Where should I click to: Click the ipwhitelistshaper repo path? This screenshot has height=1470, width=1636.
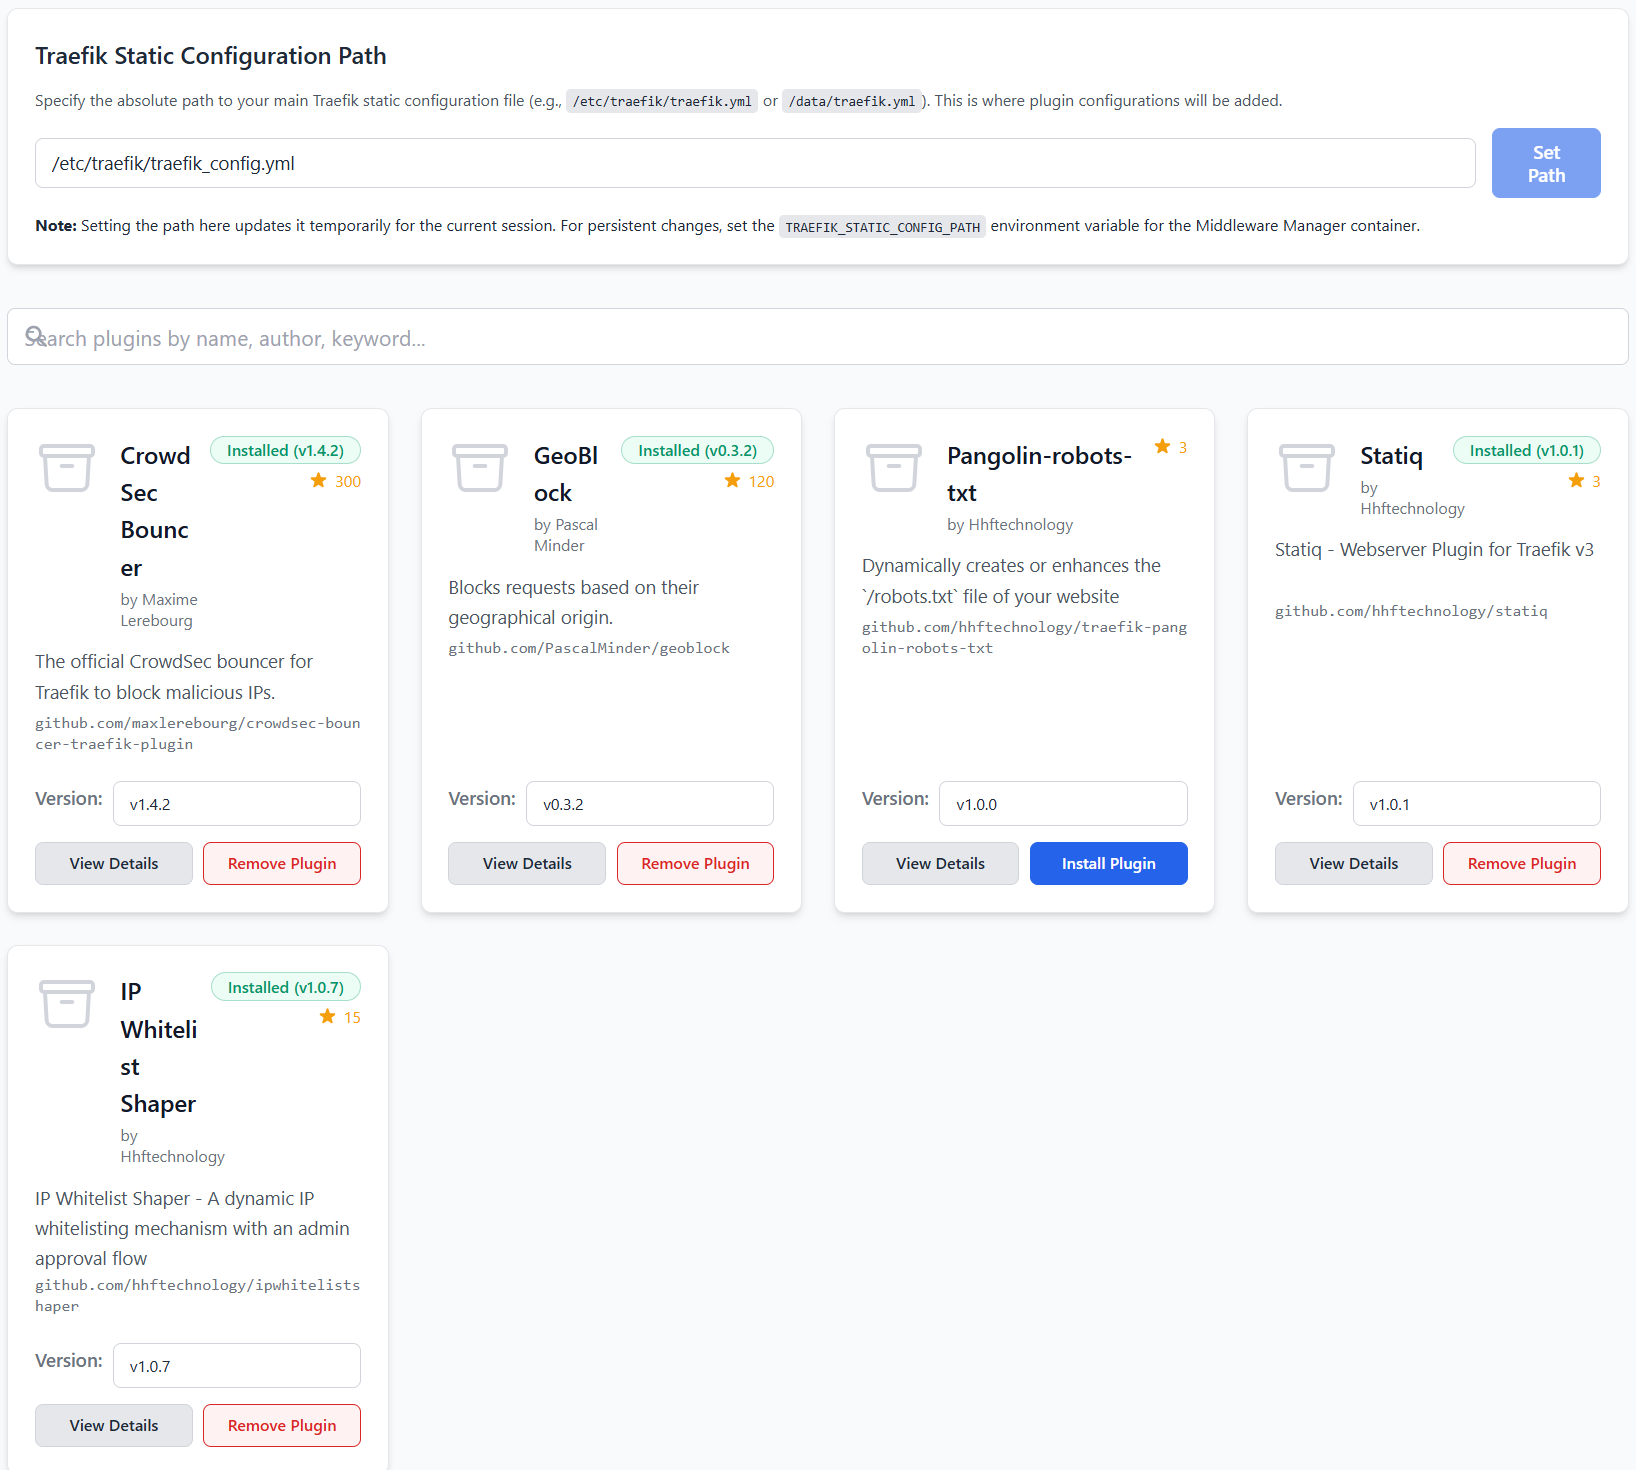pyautogui.click(x=198, y=1296)
